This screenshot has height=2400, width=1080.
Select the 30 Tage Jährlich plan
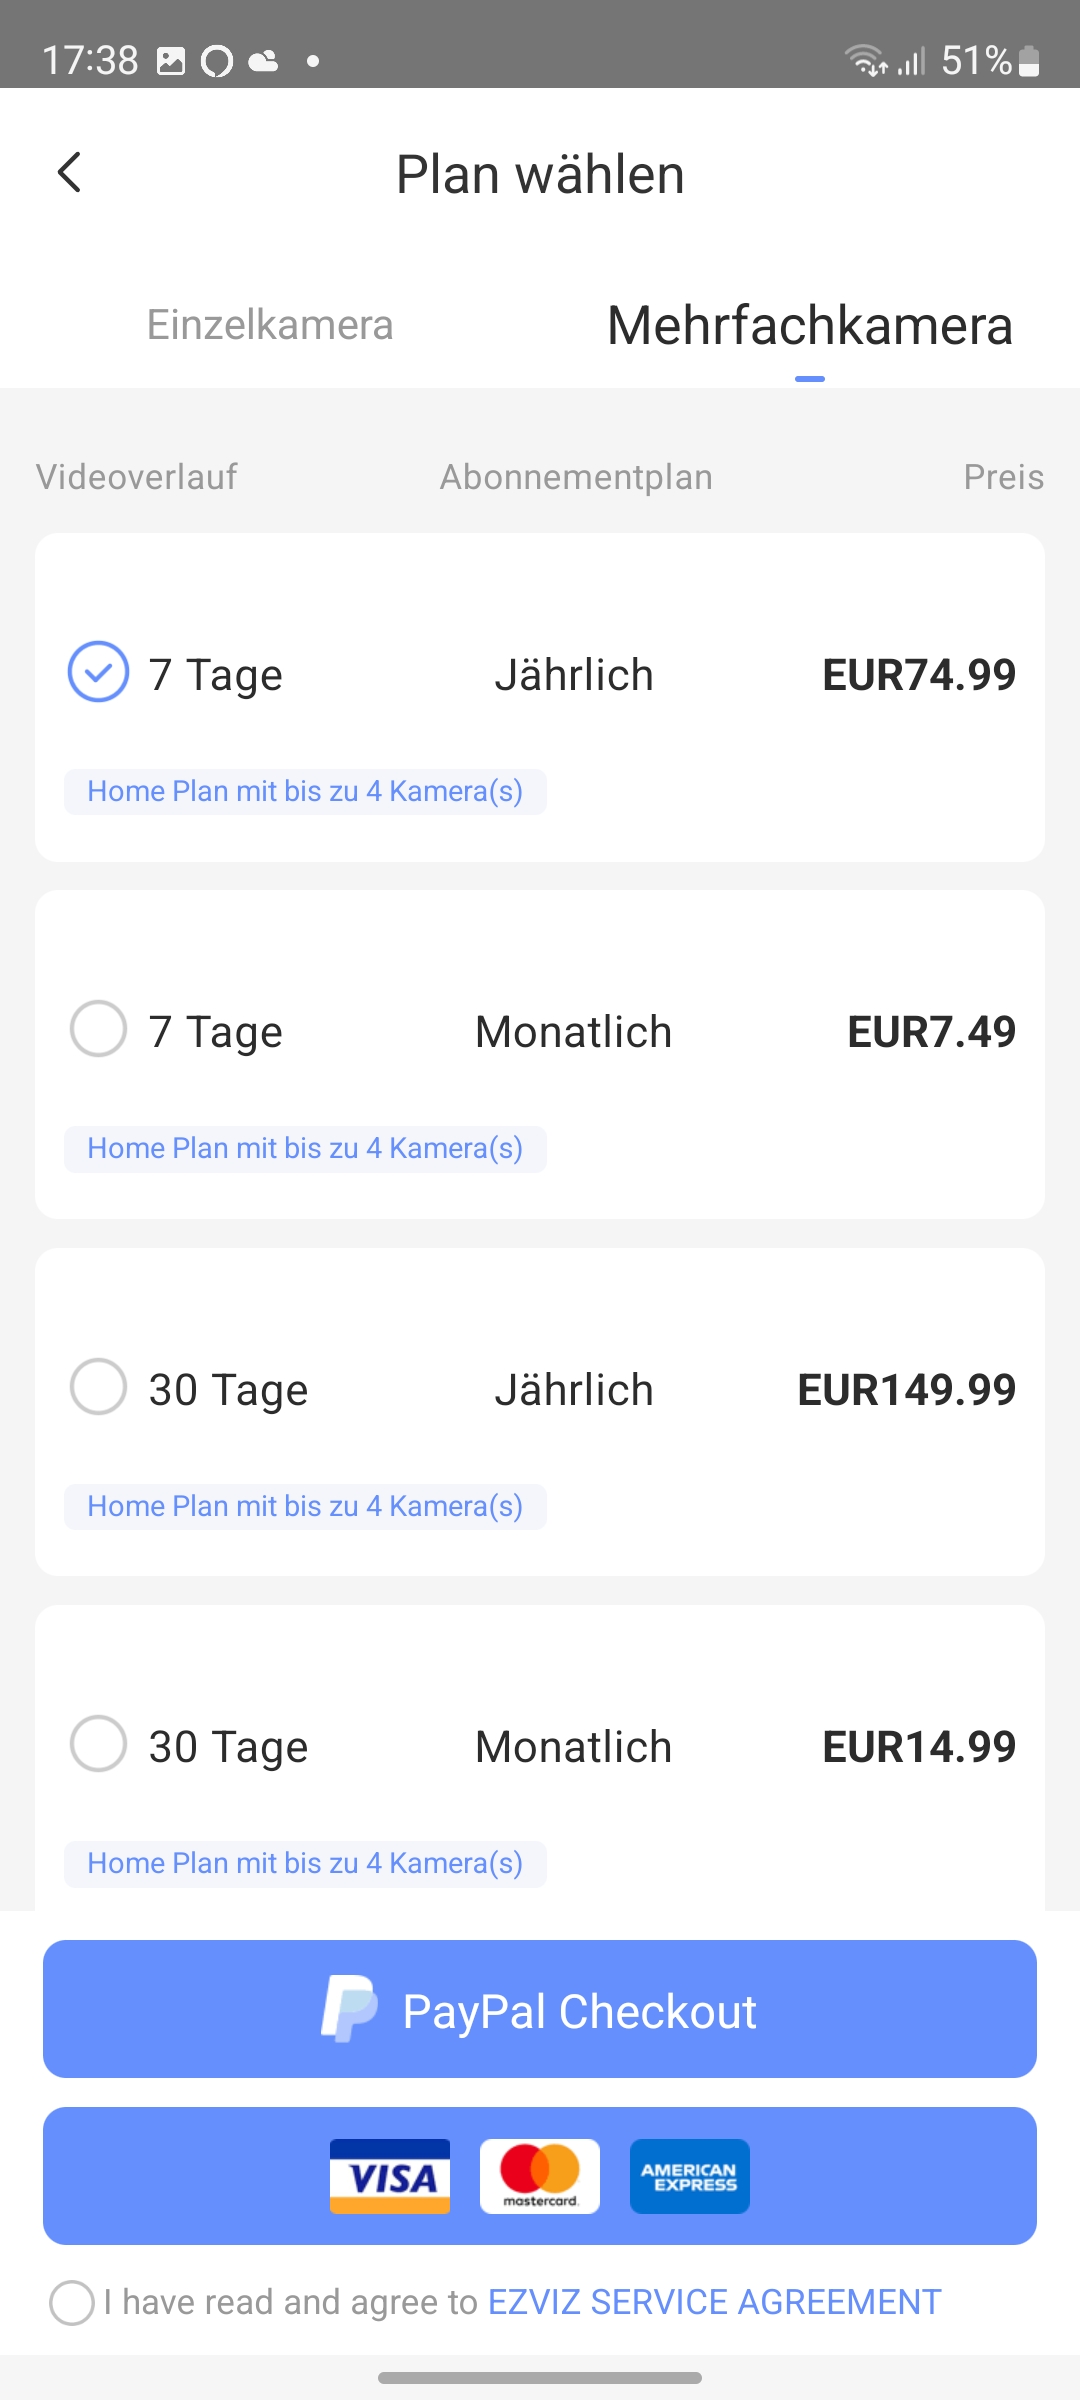coord(98,1387)
